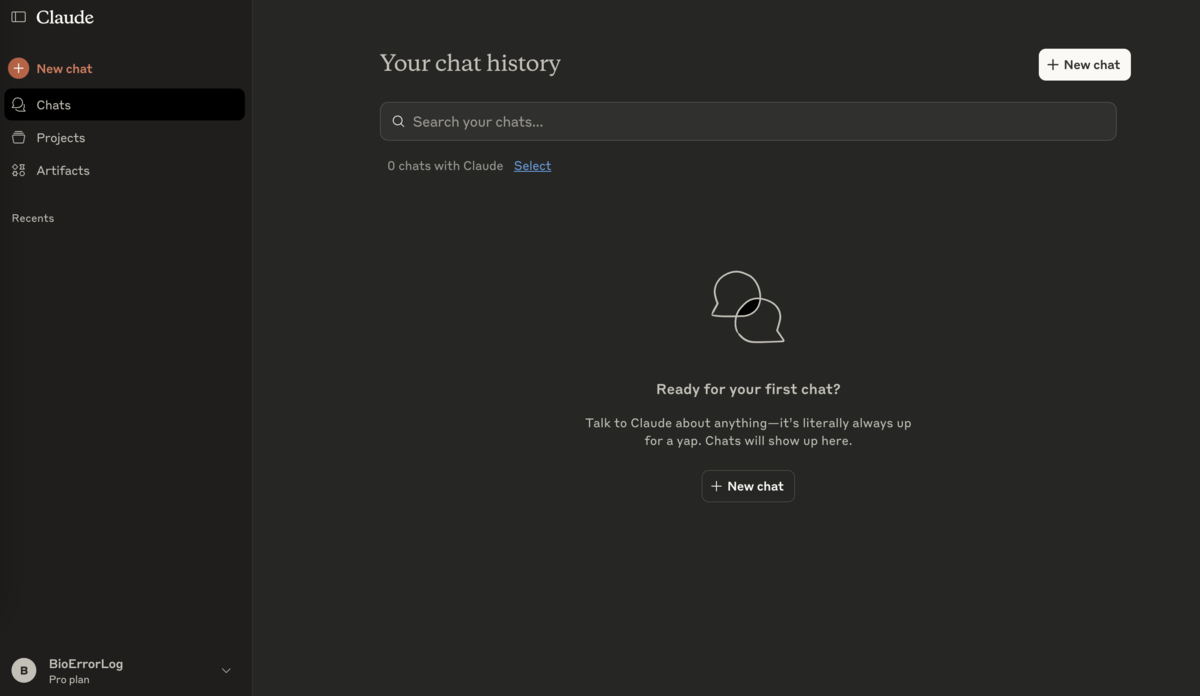Open Projects via its sidebar icon
The width and height of the screenshot is (1200, 696).
click(x=17, y=137)
